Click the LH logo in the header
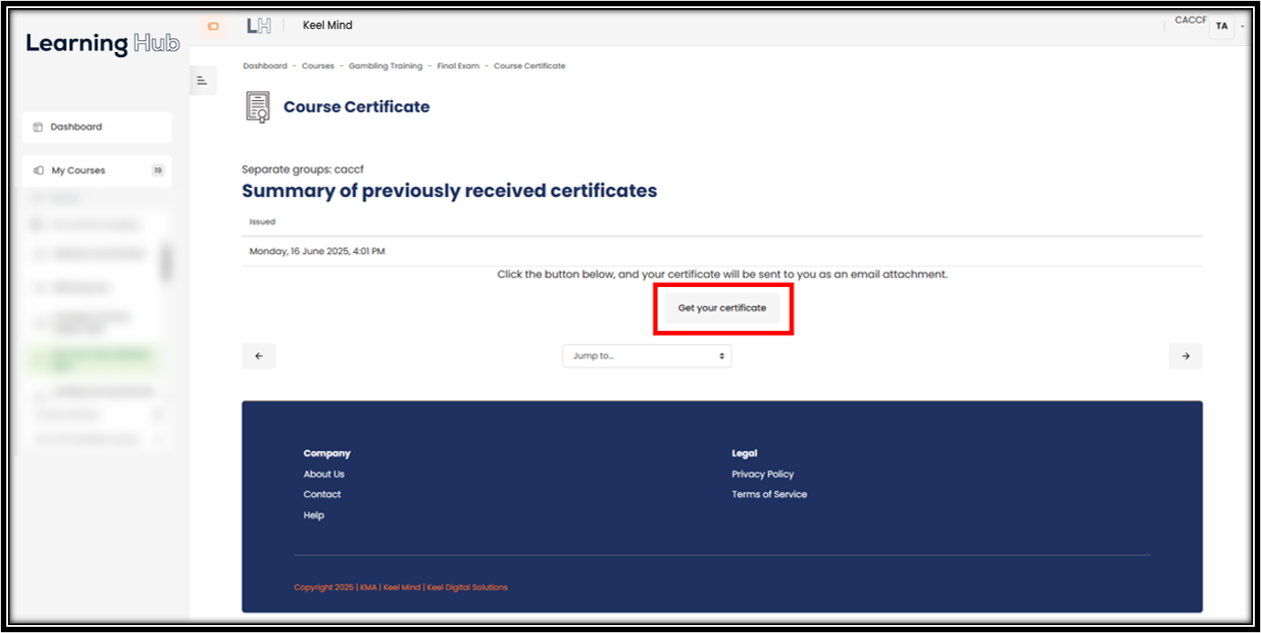 tap(258, 26)
